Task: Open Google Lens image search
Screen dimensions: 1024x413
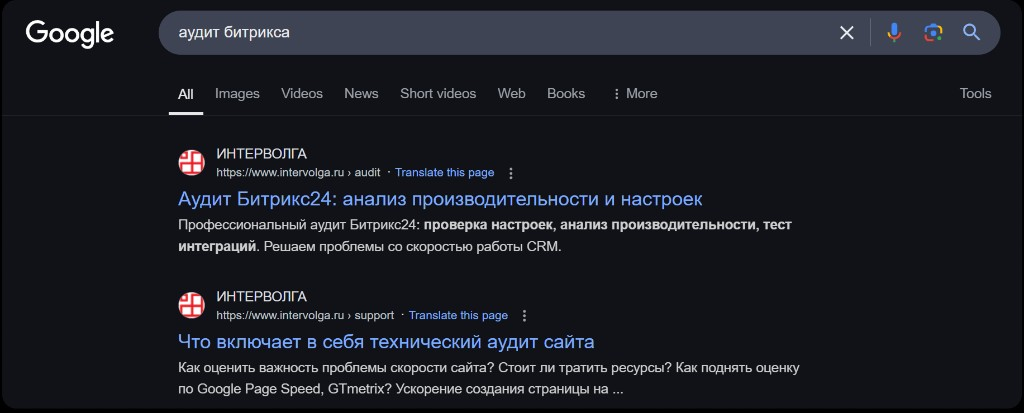Action: pyautogui.click(x=933, y=33)
